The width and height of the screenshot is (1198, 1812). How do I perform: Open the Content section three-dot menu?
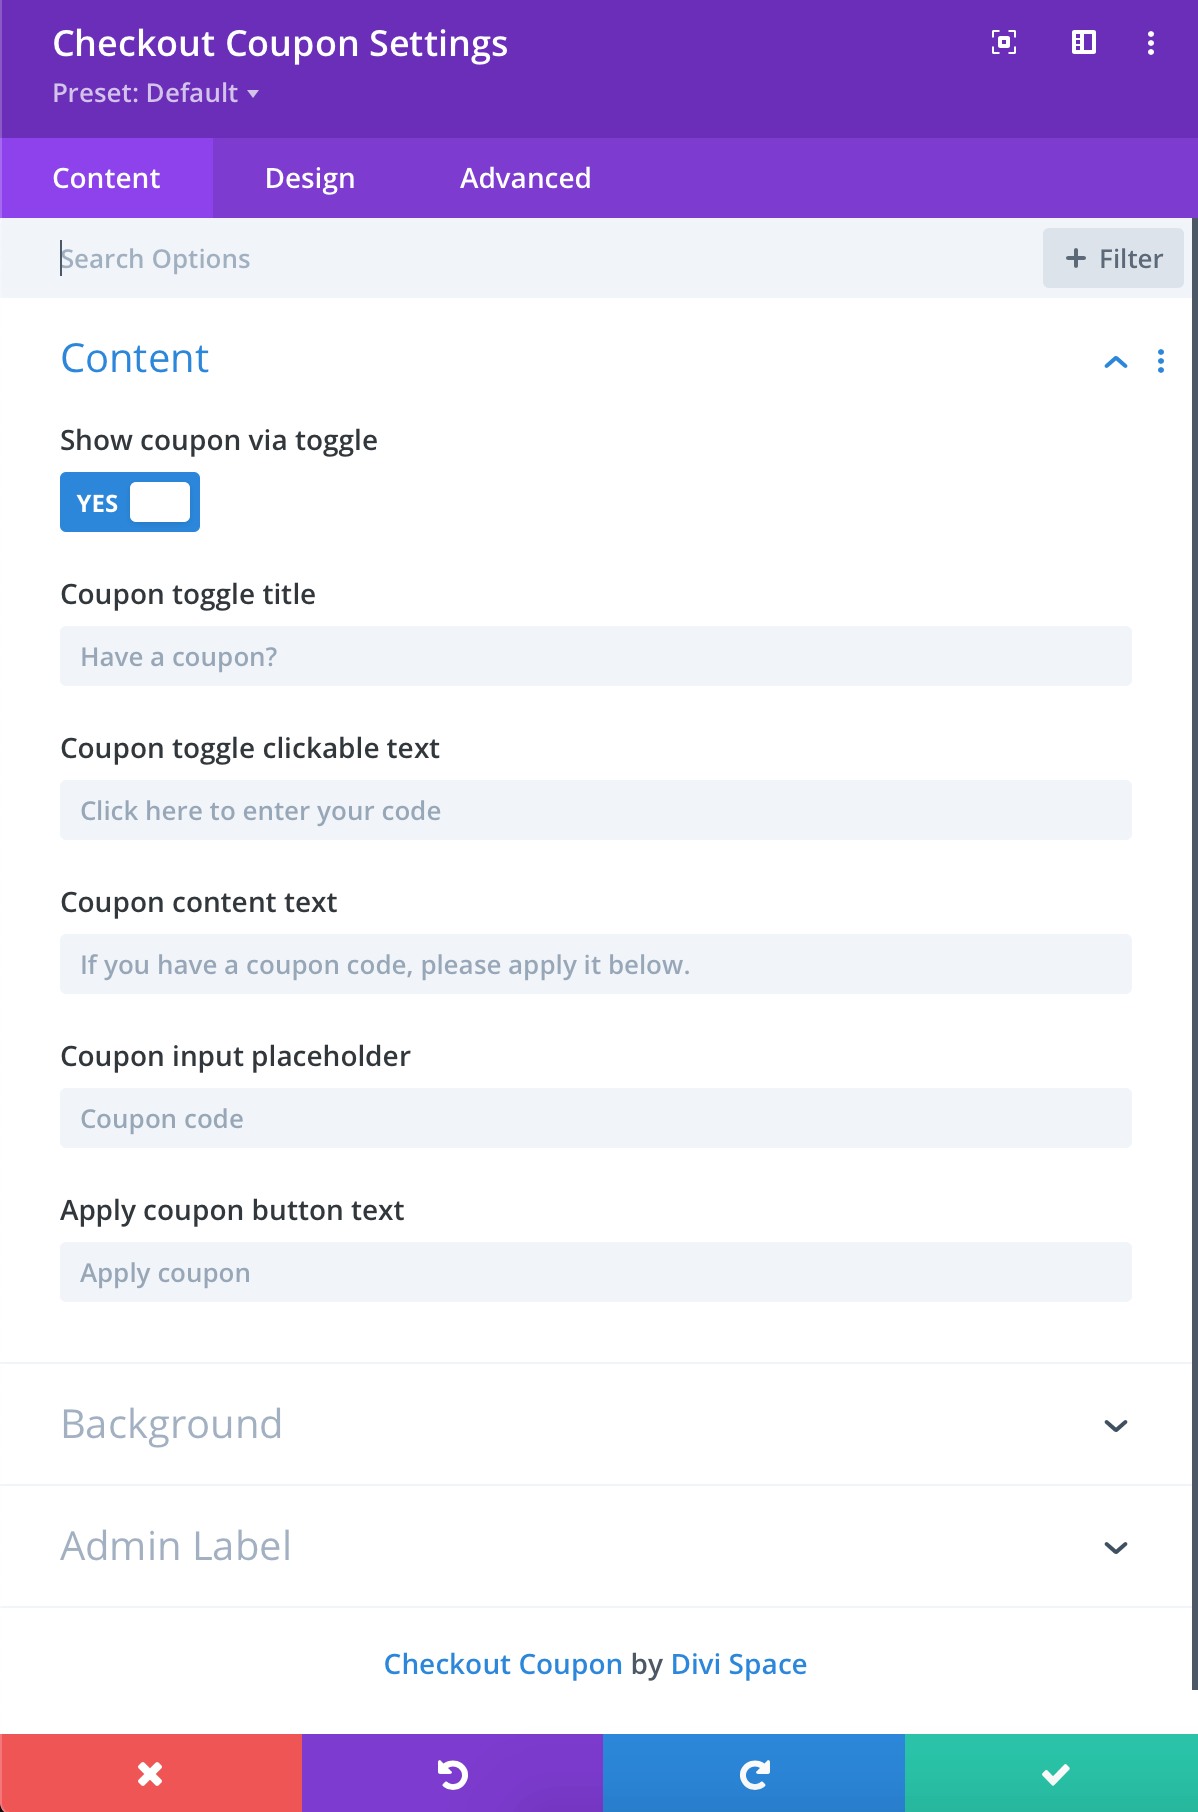1161,361
